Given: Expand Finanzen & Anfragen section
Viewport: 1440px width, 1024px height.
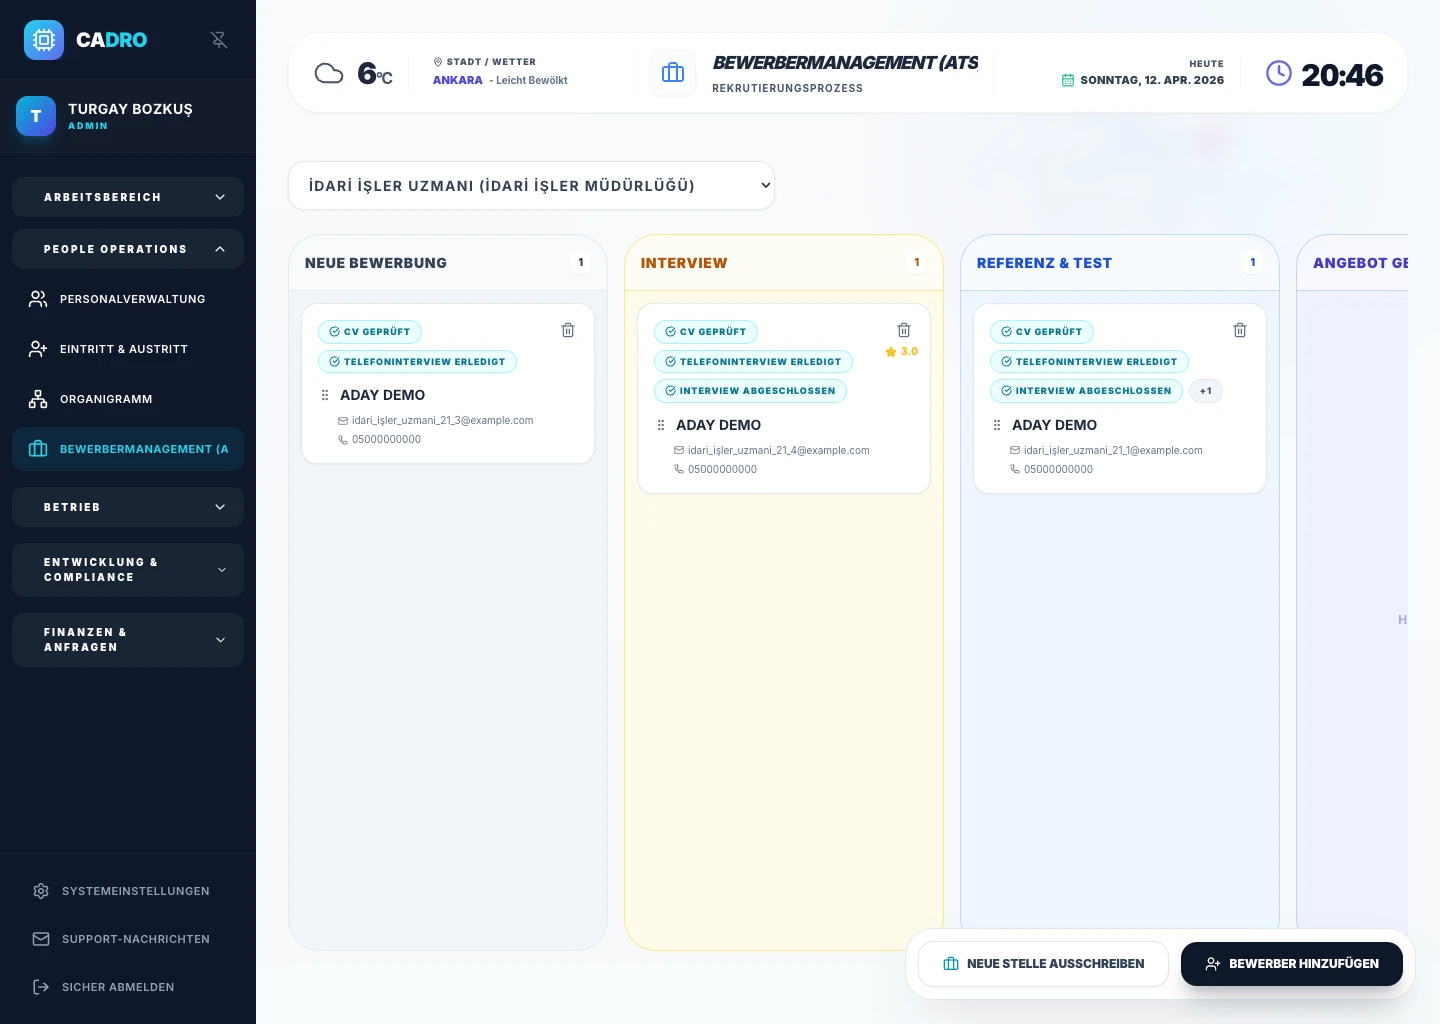Looking at the screenshot, I should 128,640.
